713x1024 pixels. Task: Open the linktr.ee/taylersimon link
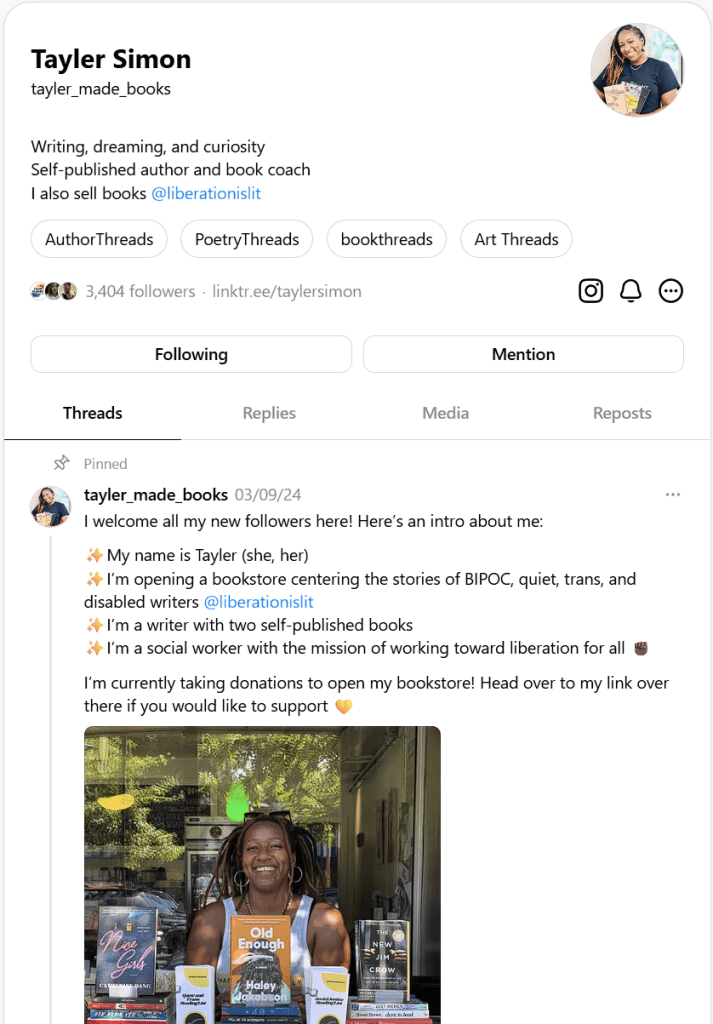(287, 292)
